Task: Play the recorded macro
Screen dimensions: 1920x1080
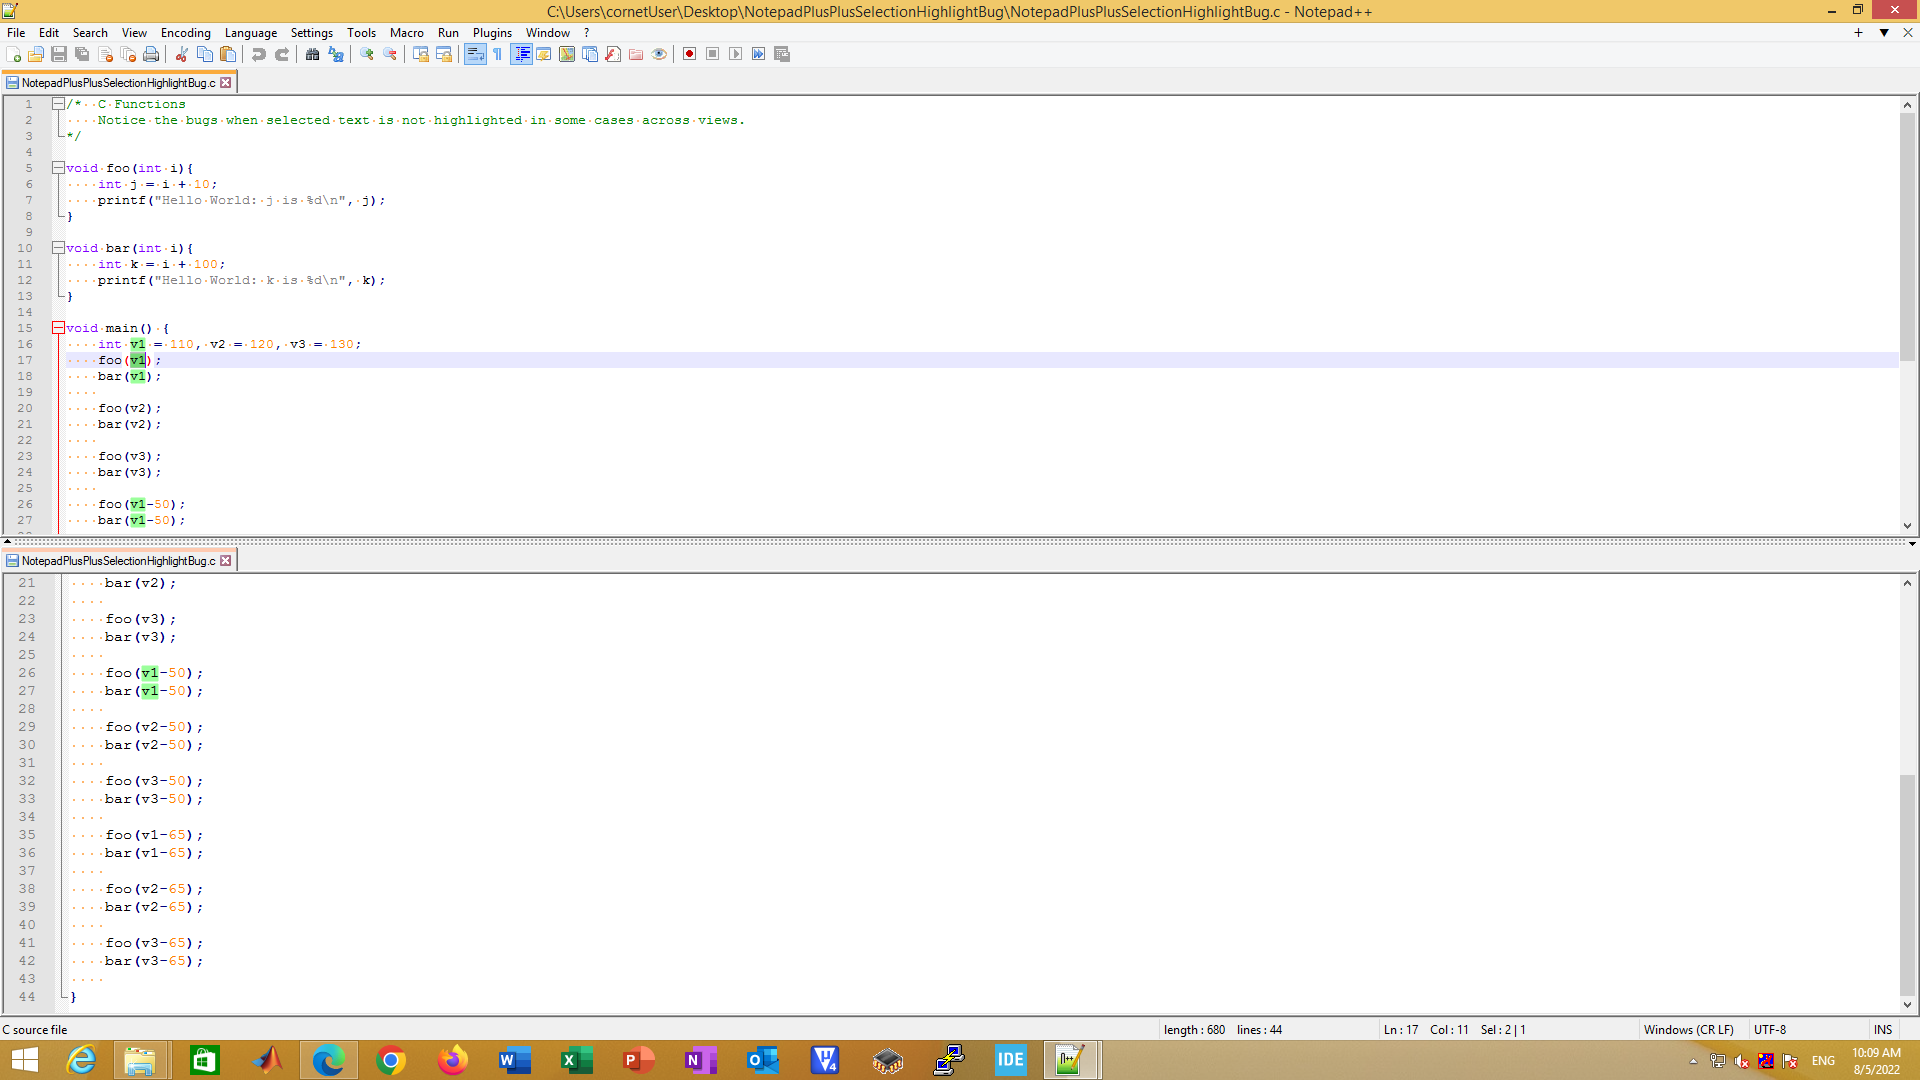Action: click(x=735, y=54)
